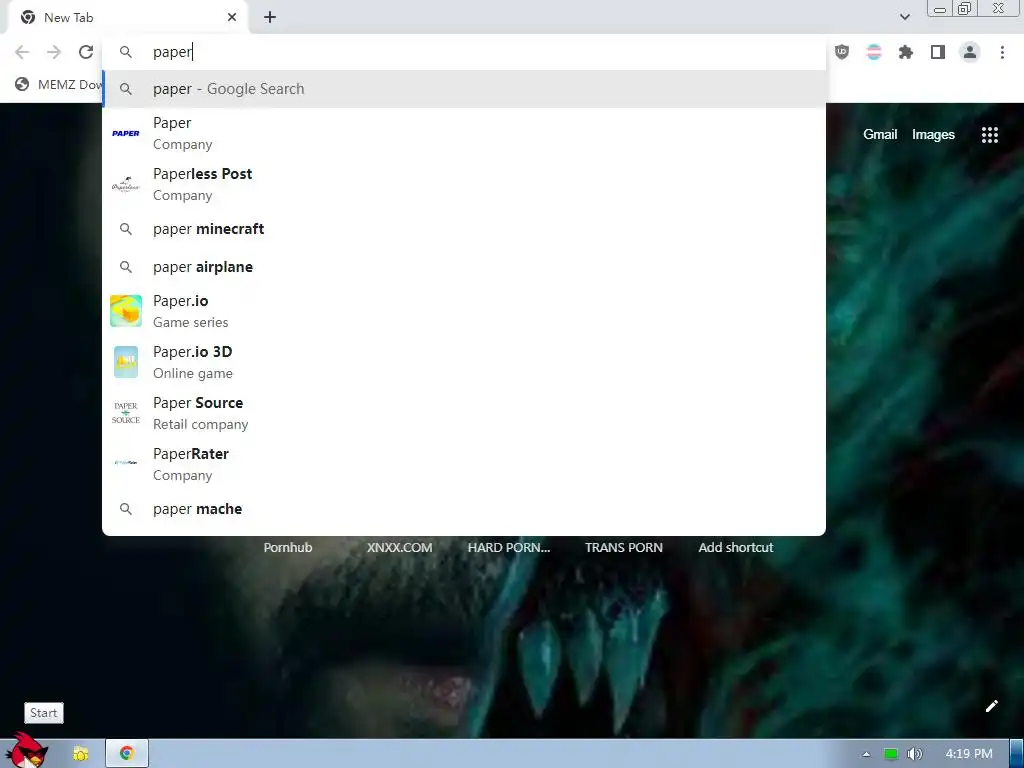Click the green network tray icon
Screen dimensions: 1024x768
[x=891, y=754]
